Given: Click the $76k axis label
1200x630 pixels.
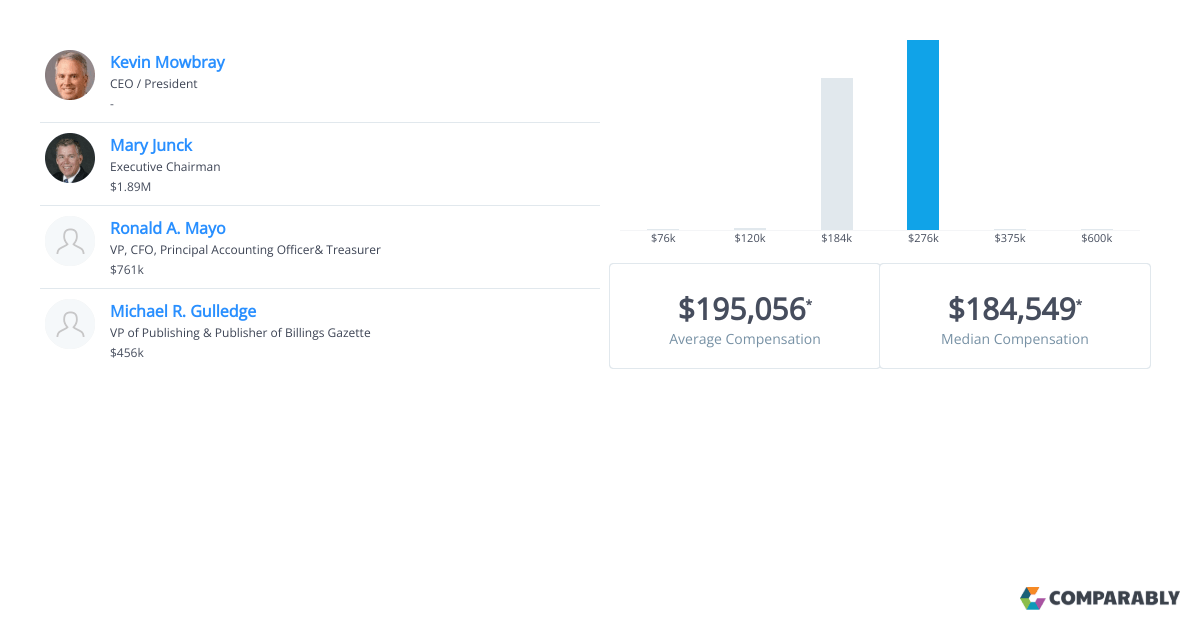Looking at the screenshot, I should pyautogui.click(x=663, y=239).
